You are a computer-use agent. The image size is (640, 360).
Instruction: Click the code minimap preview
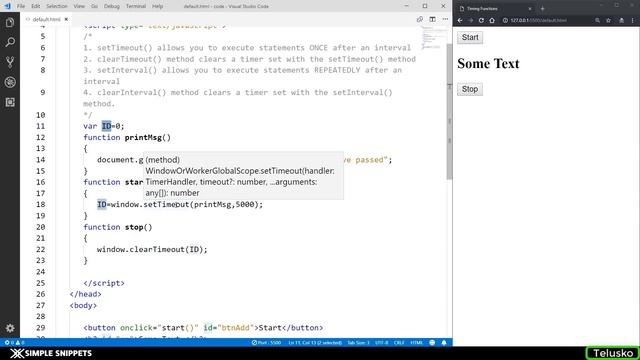(433, 38)
